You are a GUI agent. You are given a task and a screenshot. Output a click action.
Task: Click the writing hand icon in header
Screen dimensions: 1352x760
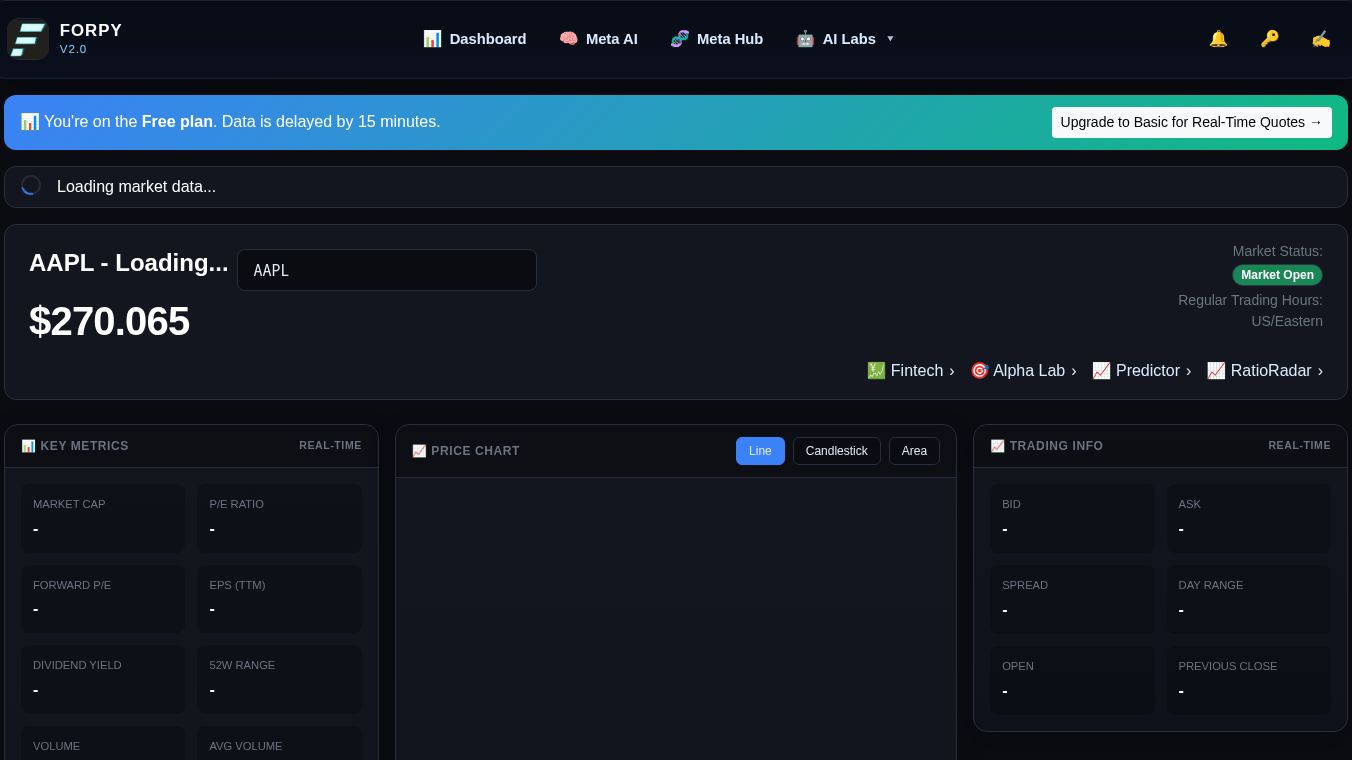click(x=1321, y=39)
